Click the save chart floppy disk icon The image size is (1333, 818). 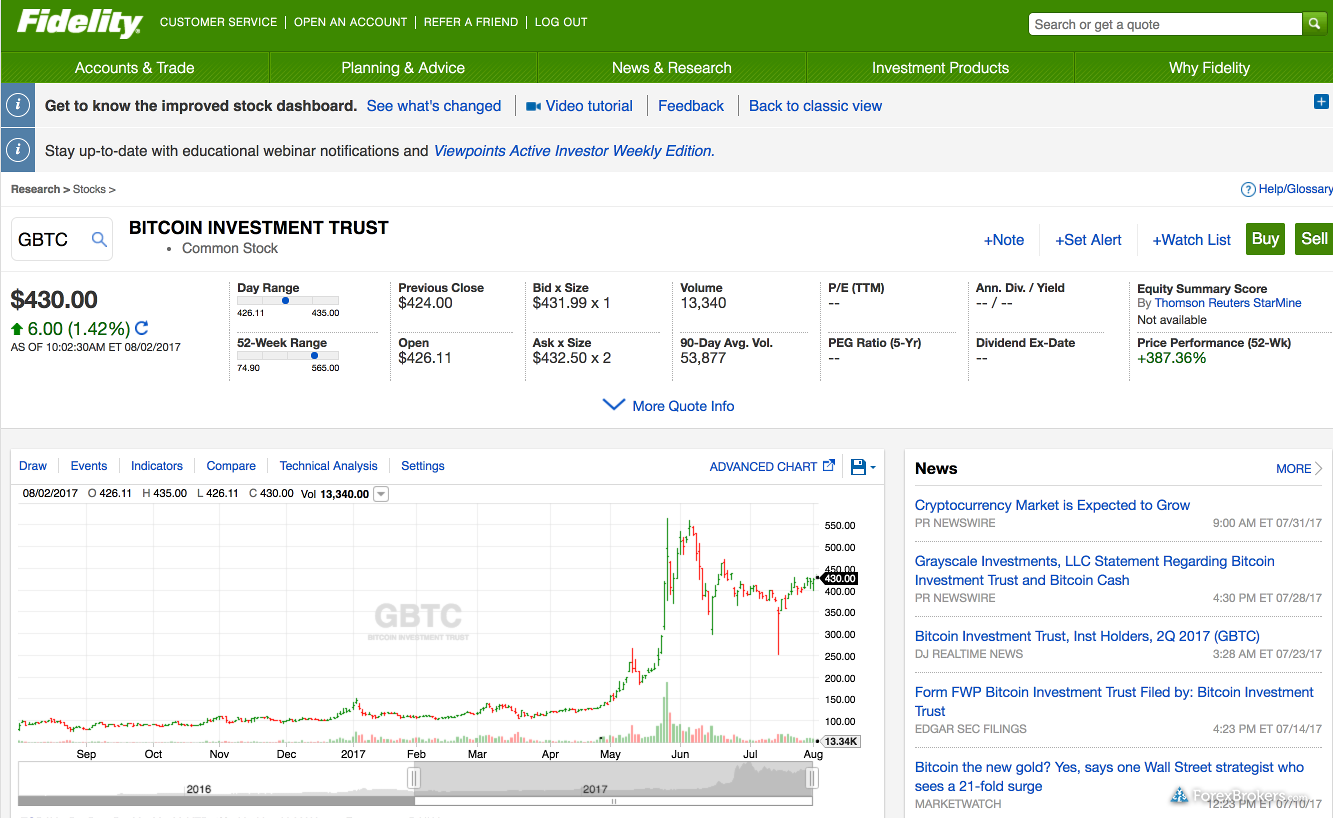point(858,467)
